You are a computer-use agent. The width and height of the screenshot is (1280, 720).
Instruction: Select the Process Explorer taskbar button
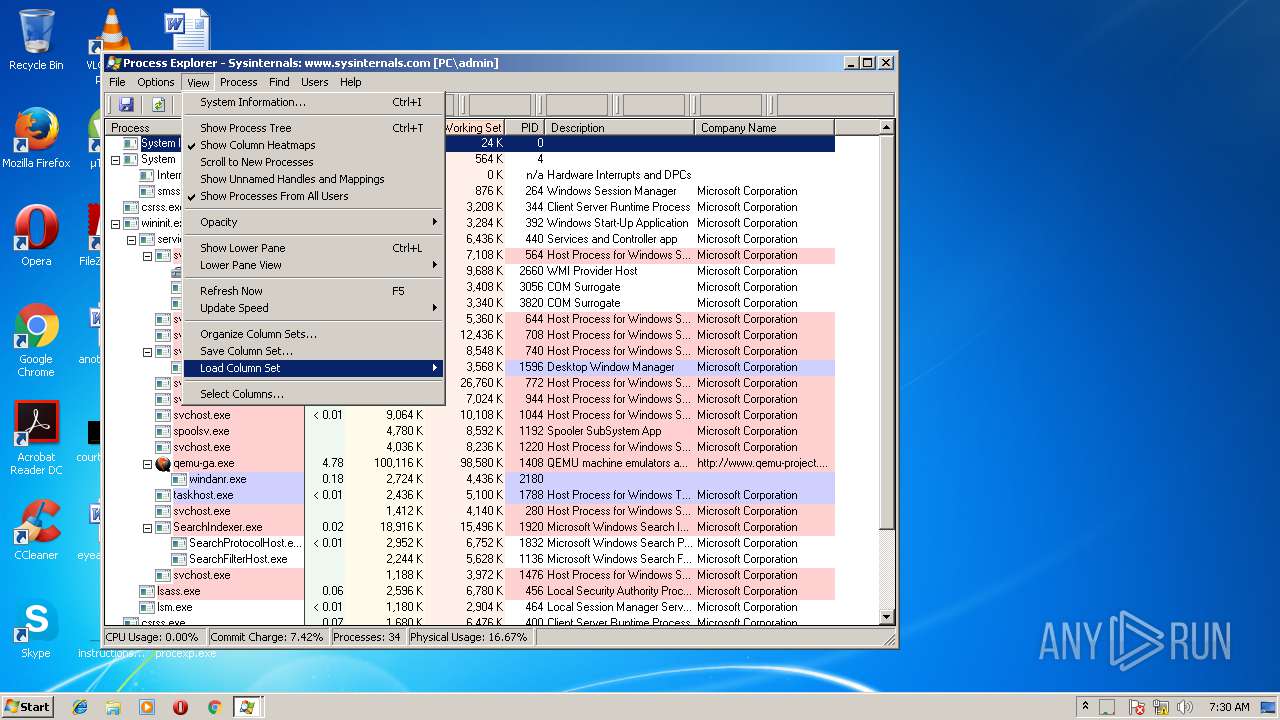coord(247,707)
